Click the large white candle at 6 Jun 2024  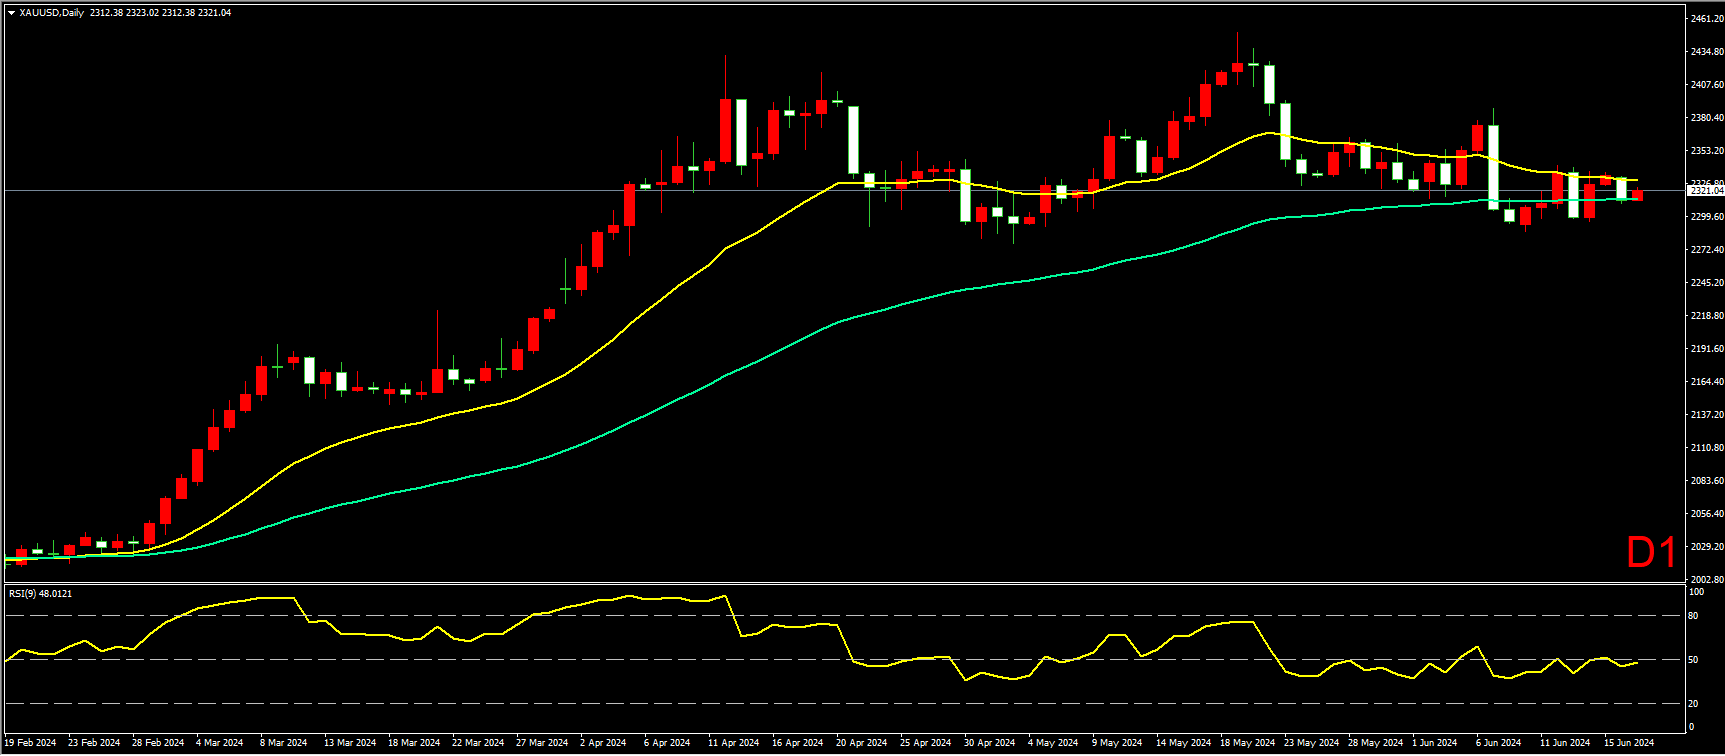point(1493,167)
